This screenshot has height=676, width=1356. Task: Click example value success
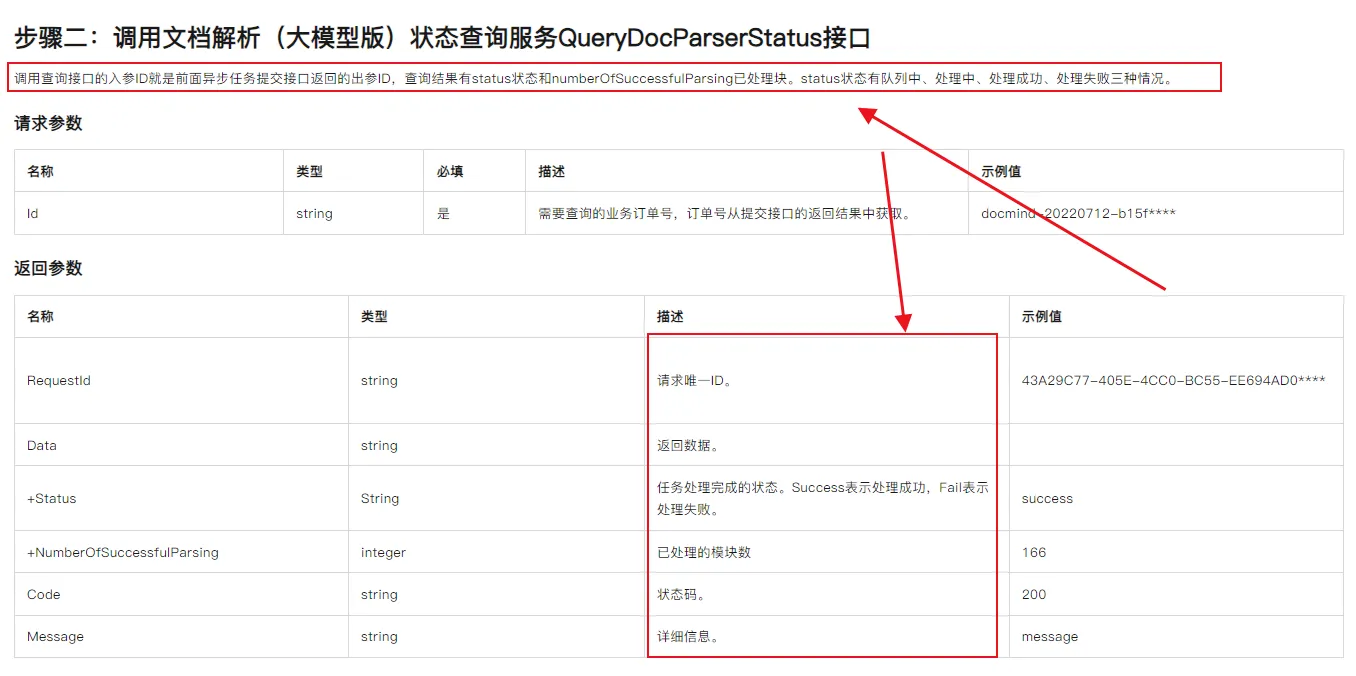[x=1047, y=498]
